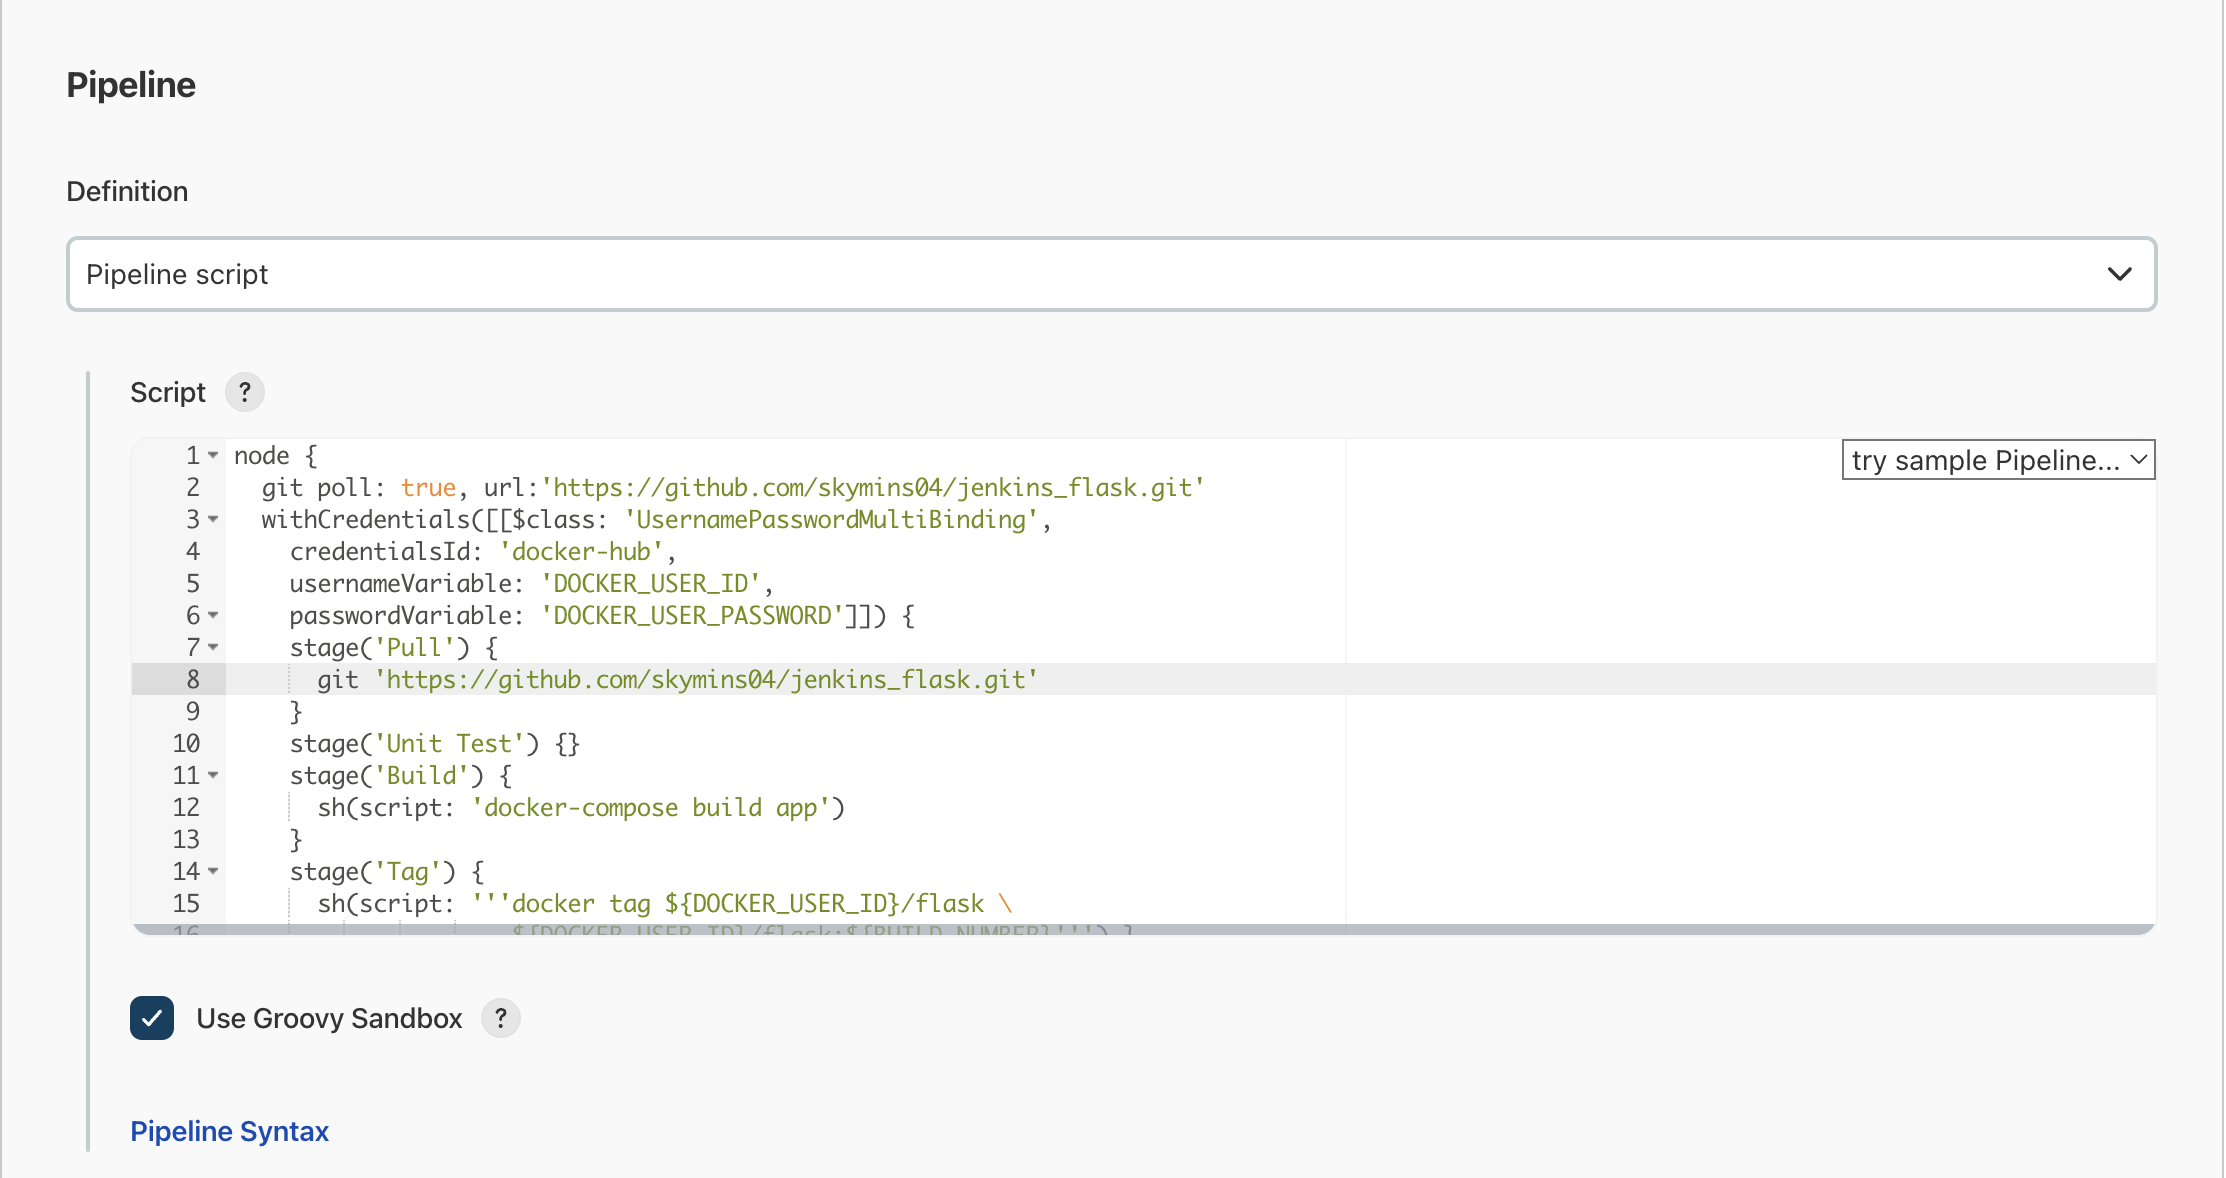Viewport: 2226px width, 1178px height.
Task: Click the Use Groovy Sandbox label text
Action: coord(329,1018)
